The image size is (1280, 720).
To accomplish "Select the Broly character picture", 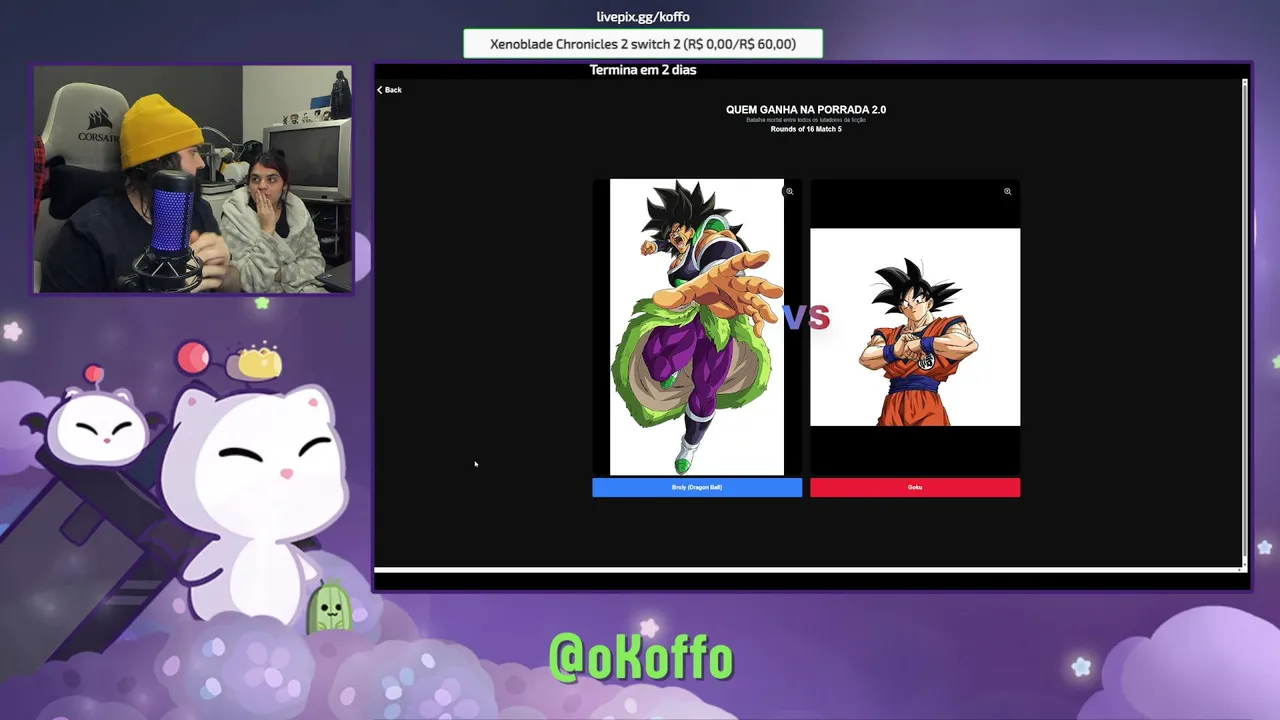I will point(697,327).
